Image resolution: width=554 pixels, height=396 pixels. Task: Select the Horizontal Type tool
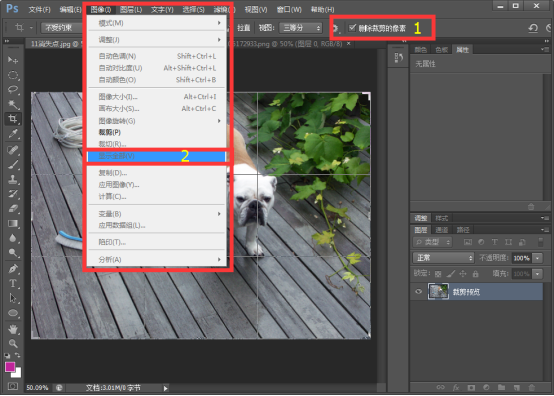[13, 283]
